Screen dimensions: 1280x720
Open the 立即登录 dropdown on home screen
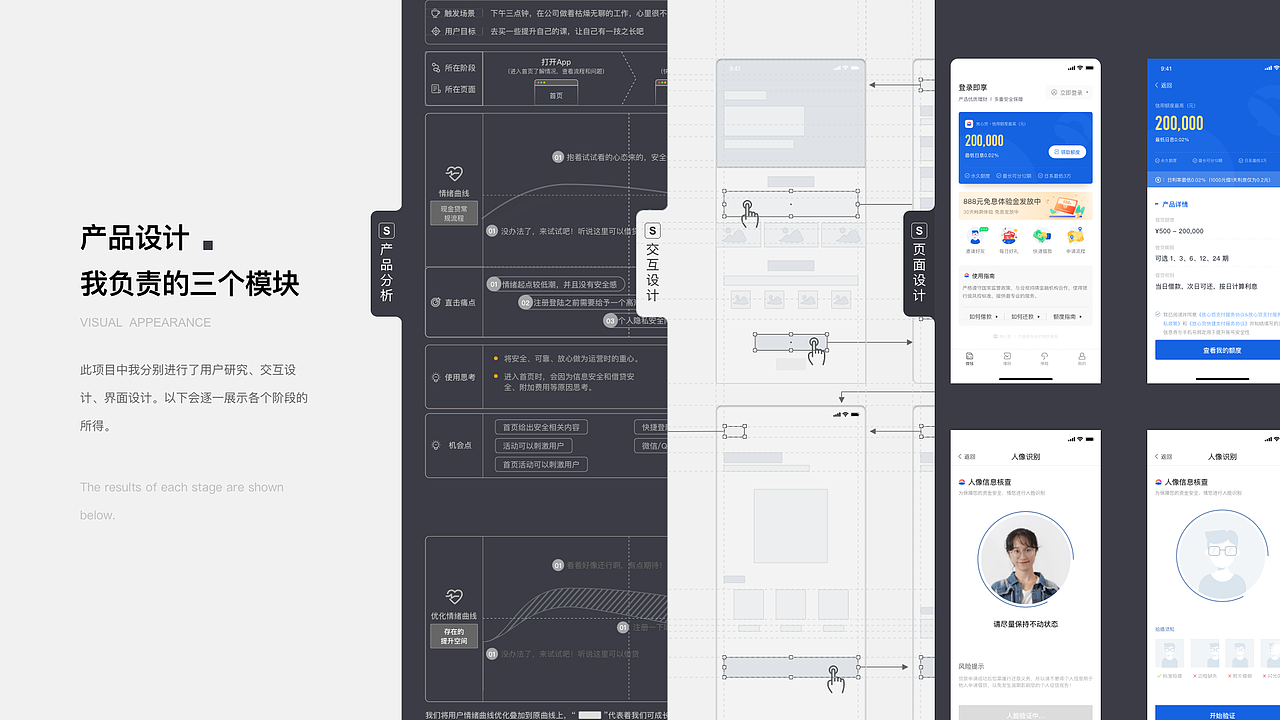(x=1068, y=92)
